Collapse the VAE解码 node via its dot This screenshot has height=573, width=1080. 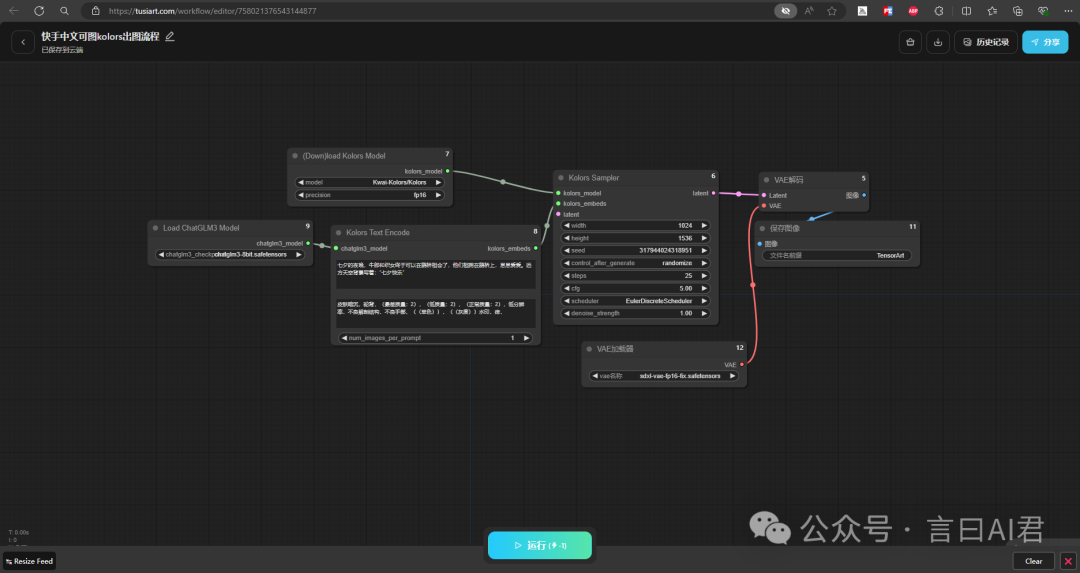coord(766,180)
